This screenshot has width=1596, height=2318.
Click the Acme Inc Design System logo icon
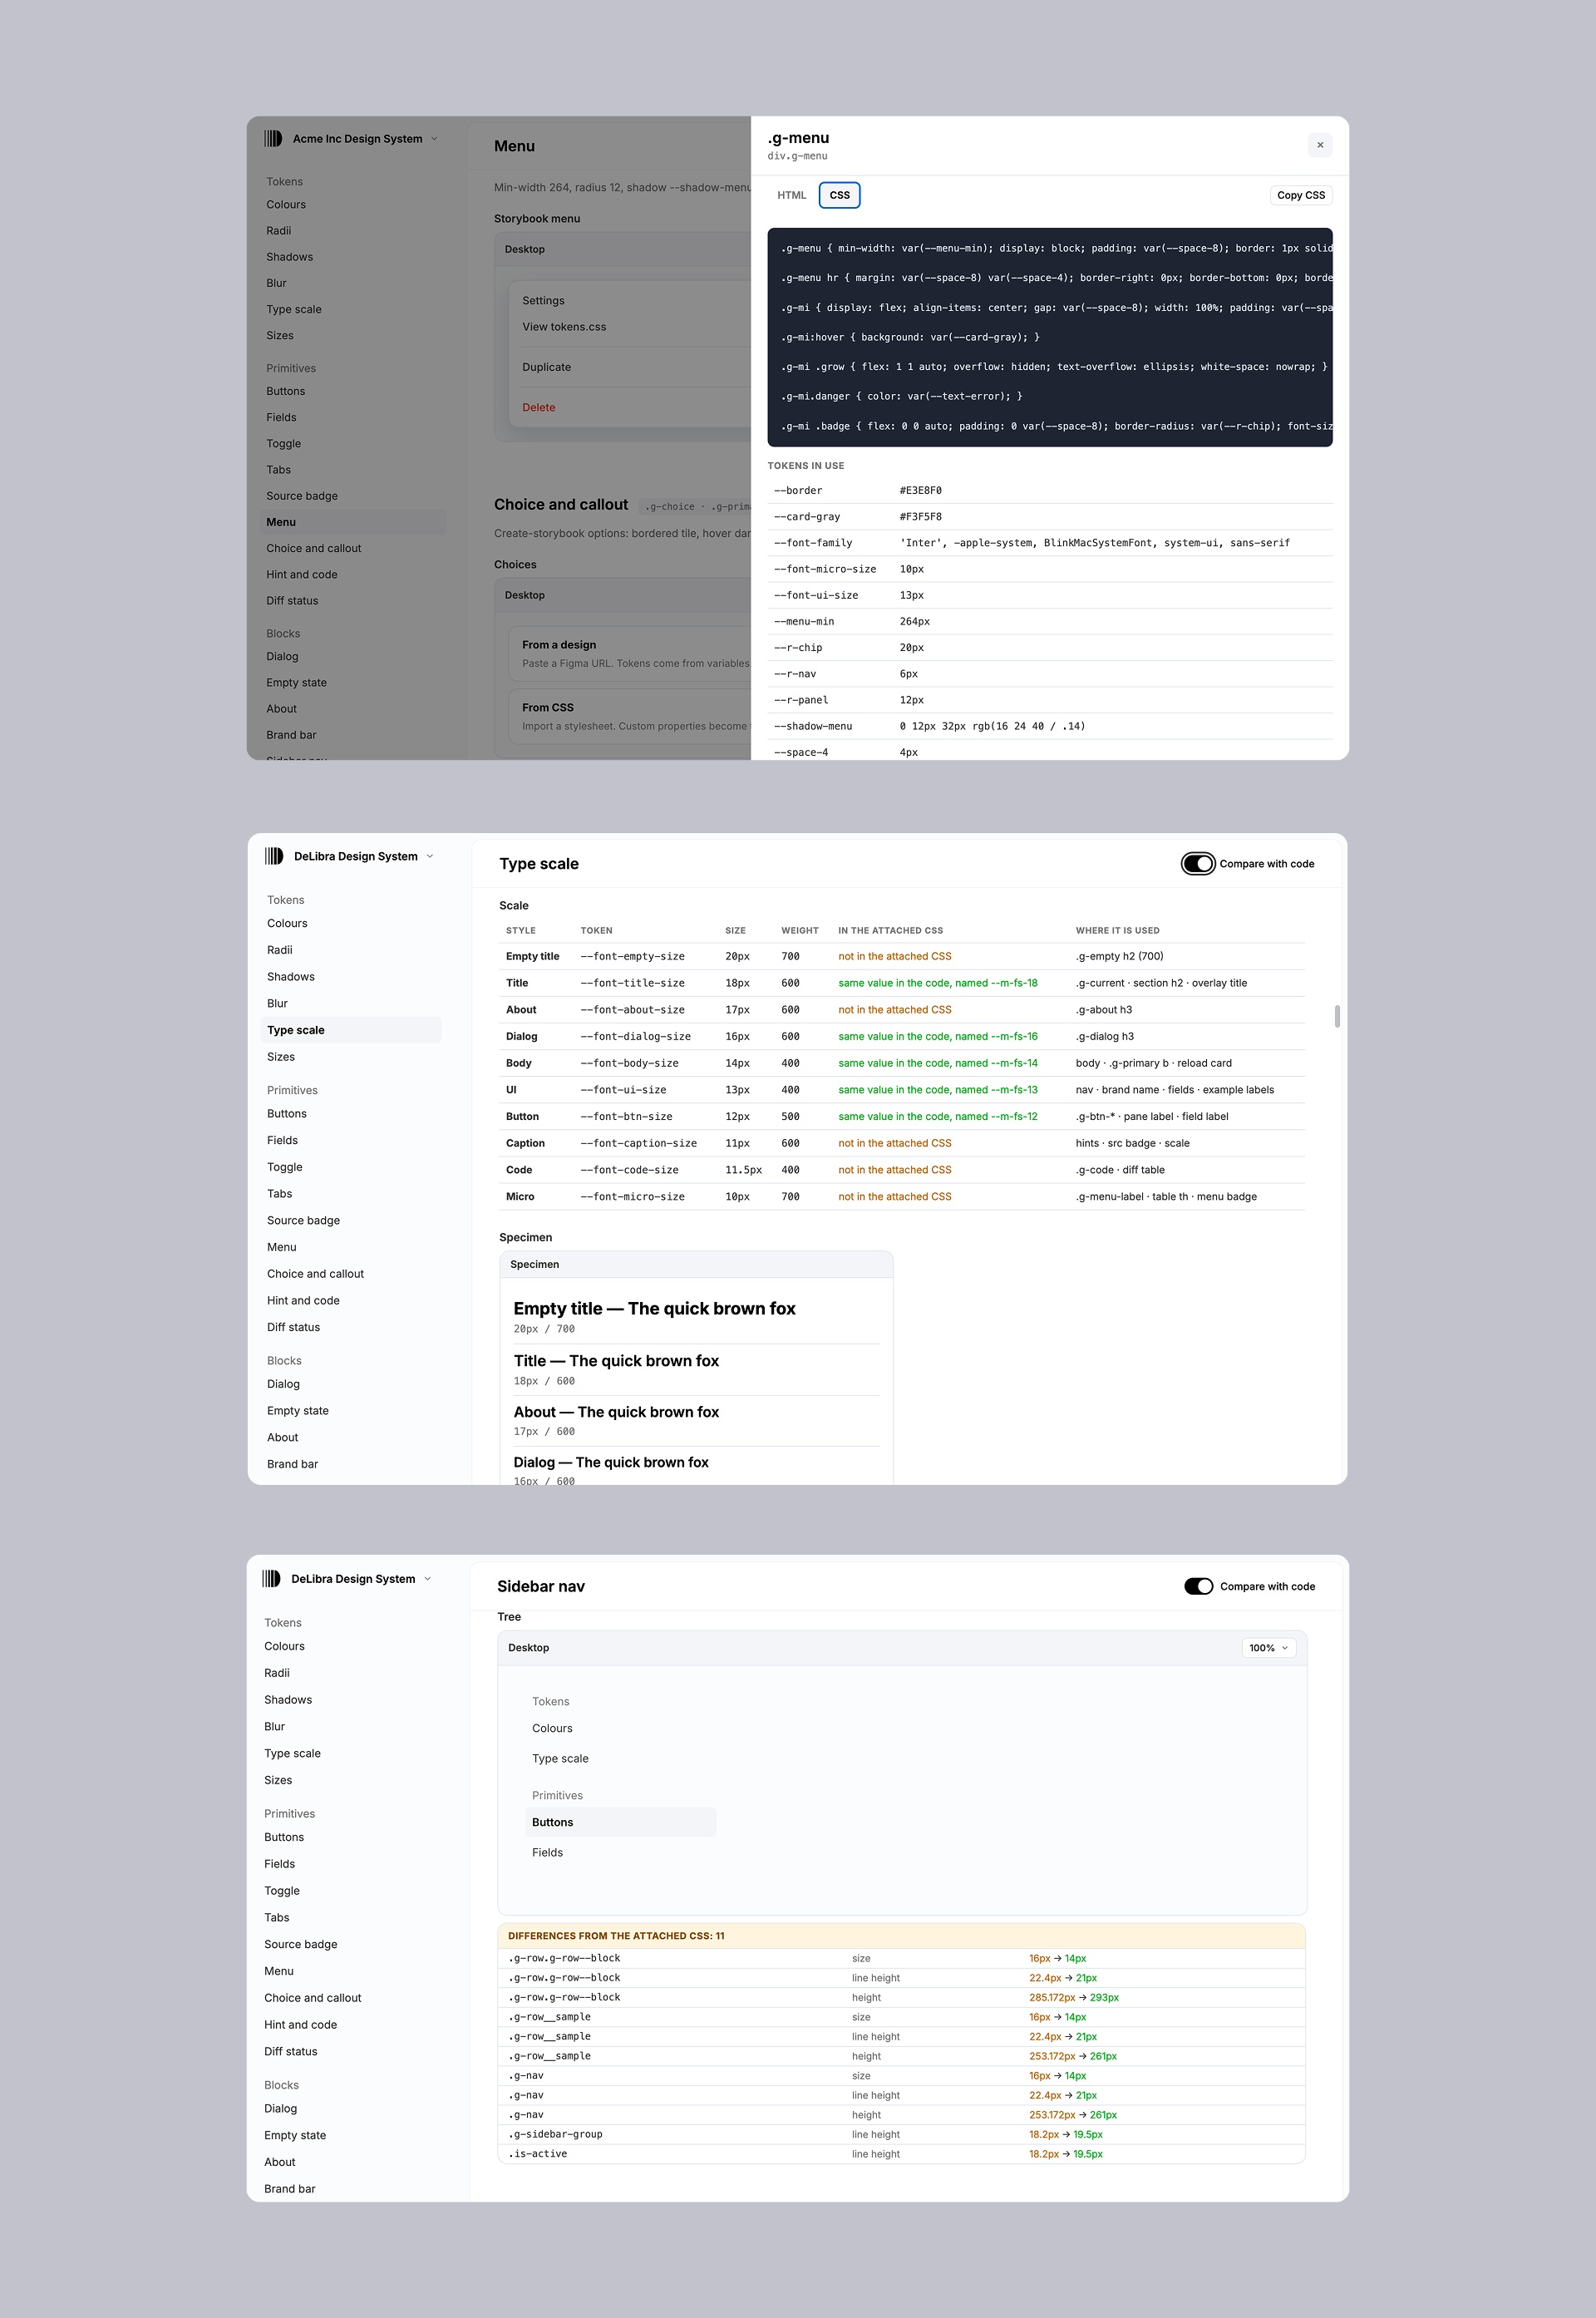point(273,139)
